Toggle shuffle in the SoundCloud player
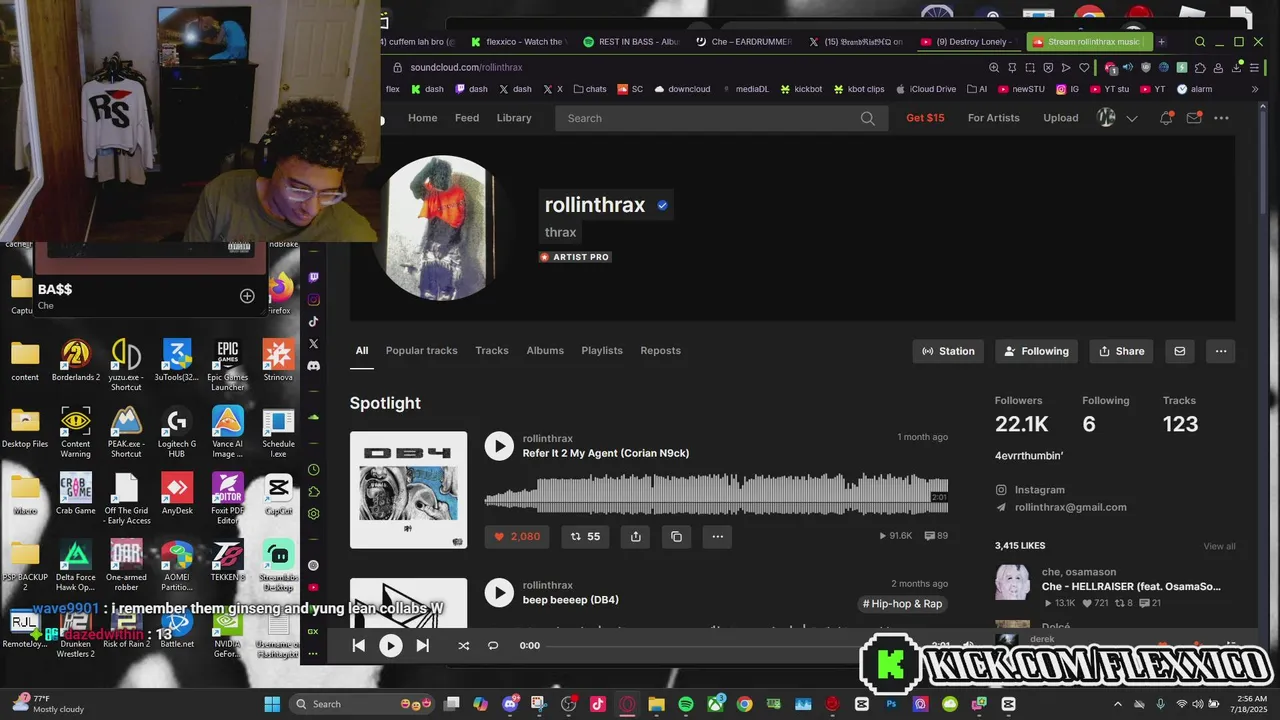Screen dimensions: 1280x720 pos(464,646)
